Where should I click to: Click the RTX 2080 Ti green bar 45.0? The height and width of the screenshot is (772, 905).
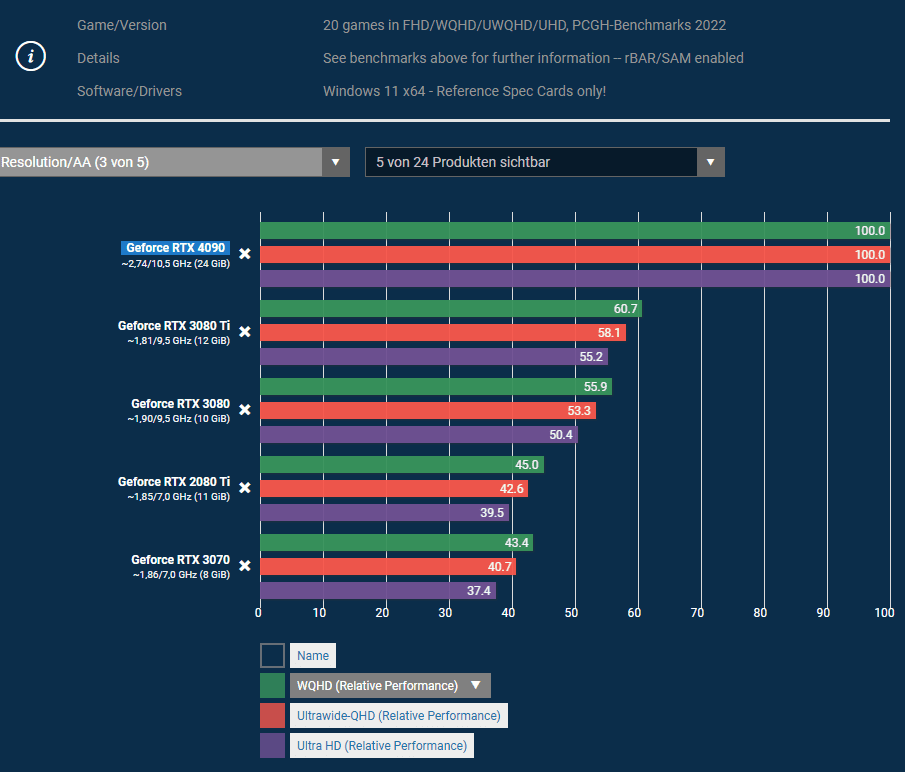coord(402,464)
